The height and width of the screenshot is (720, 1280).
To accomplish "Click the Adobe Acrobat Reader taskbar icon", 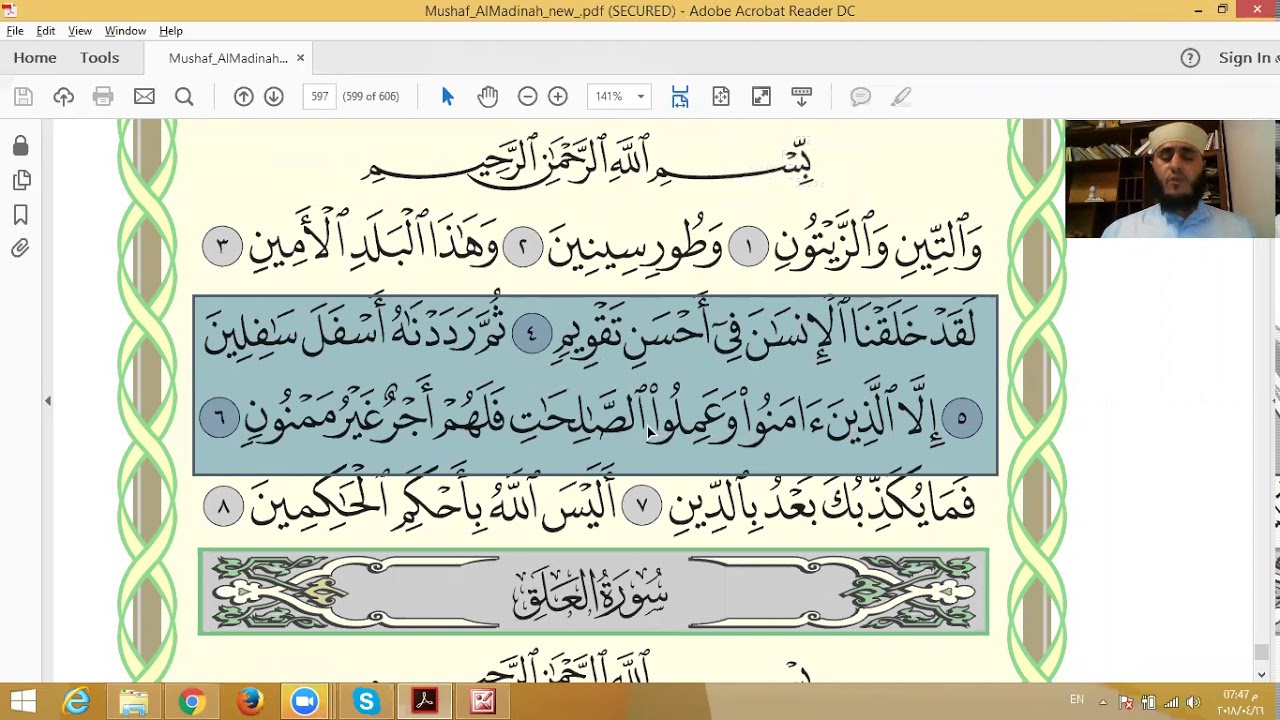I will [x=424, y=702].
